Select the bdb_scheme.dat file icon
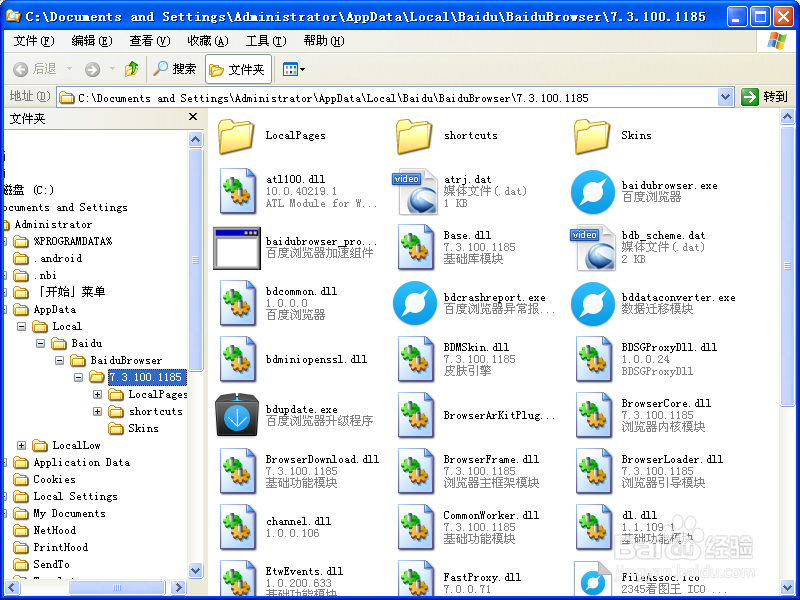Viewport: 800px width, 600px height. [x=592, y=248]
